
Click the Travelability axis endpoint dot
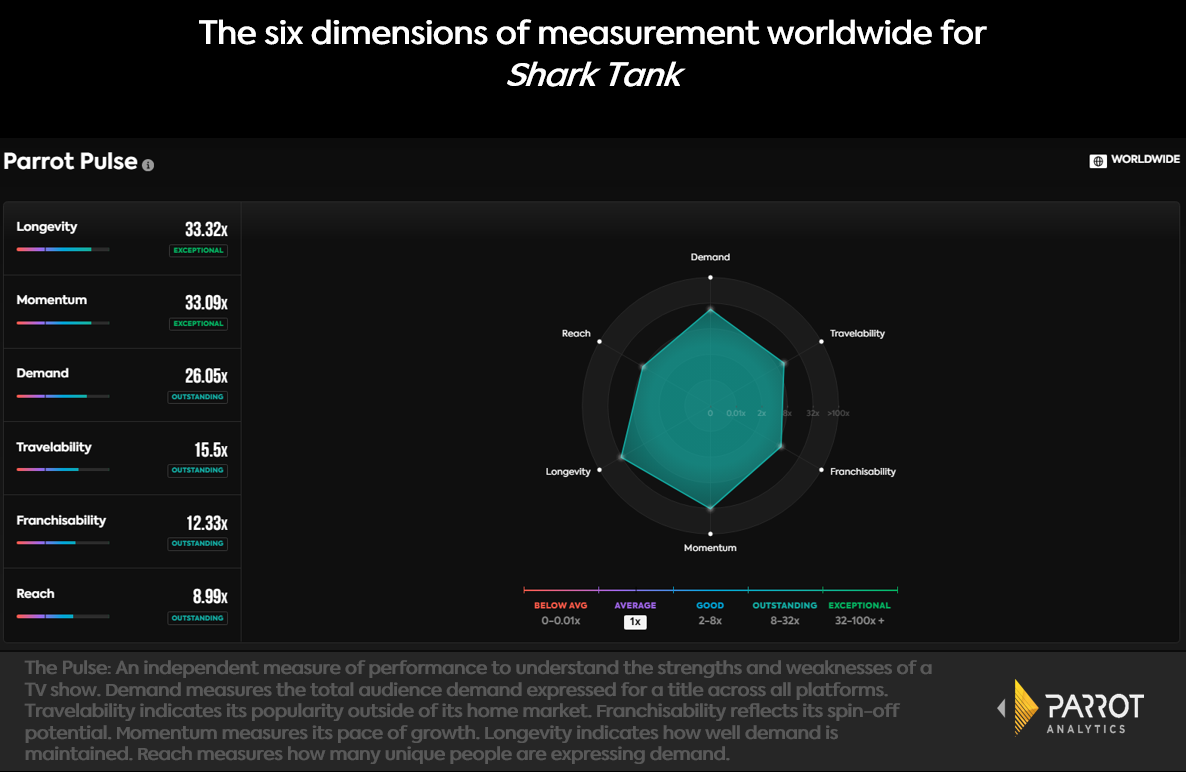pyautogui.click(x=821, y=342)
